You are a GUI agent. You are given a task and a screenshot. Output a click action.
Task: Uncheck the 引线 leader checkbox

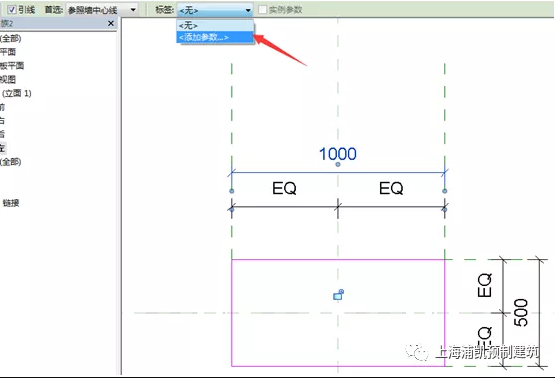pos(12,10)
